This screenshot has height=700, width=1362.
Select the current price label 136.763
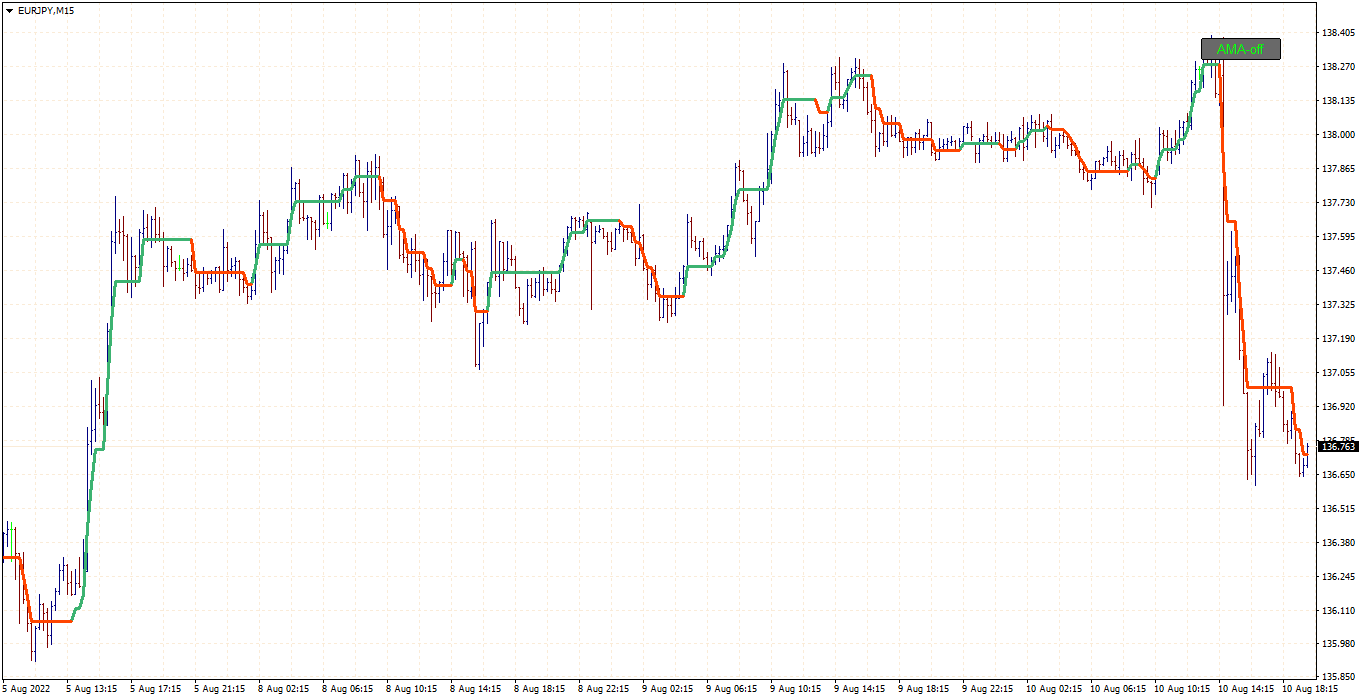[1338, 446]
